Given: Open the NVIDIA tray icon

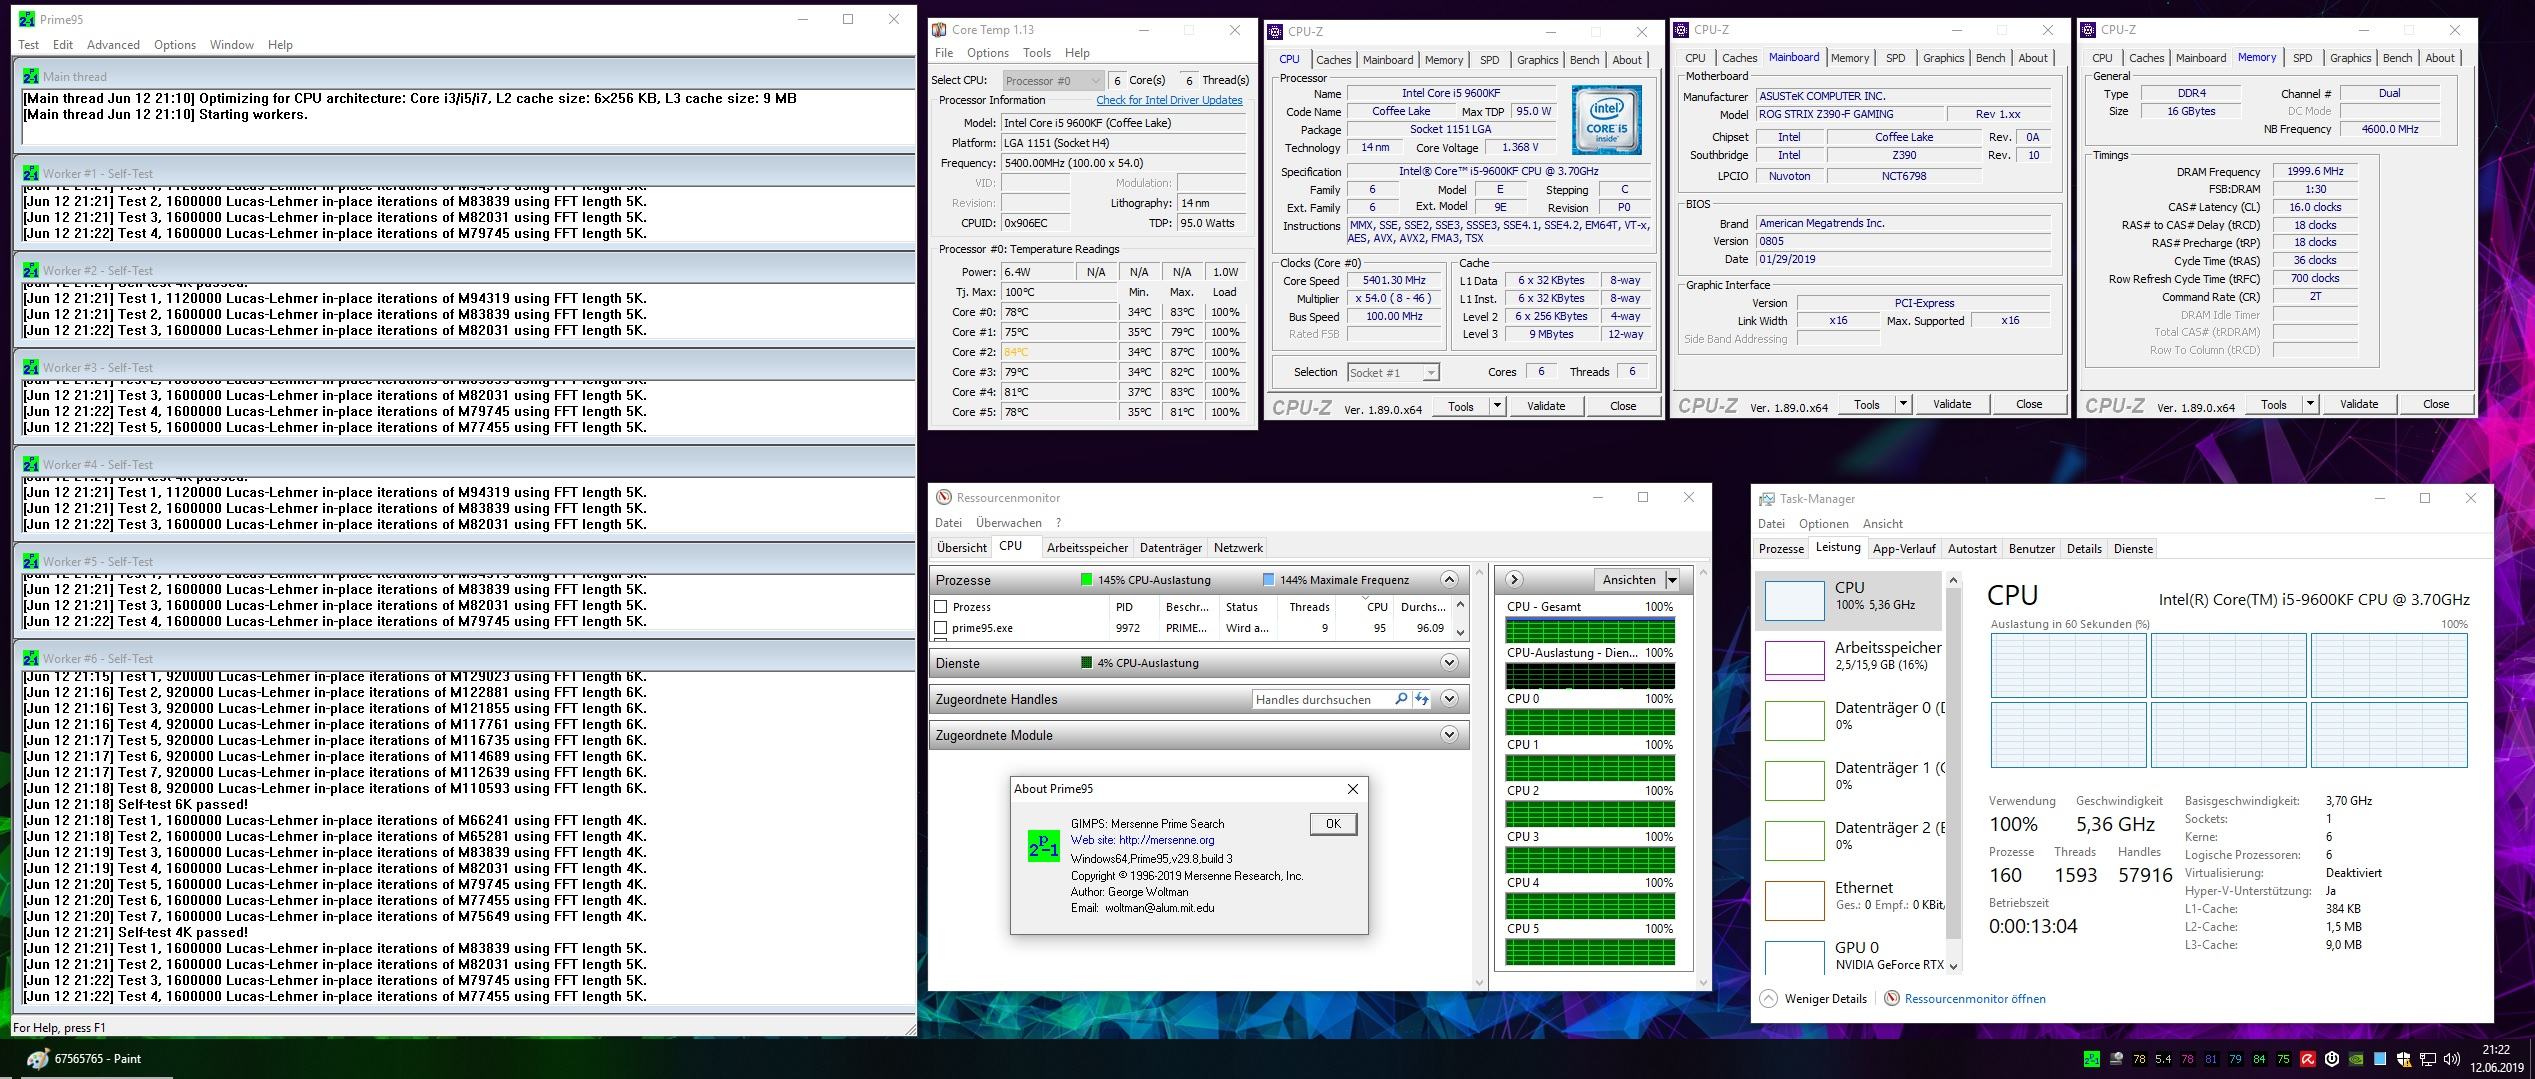Looking at the screenshot, I should [x=2356, y=1059].
